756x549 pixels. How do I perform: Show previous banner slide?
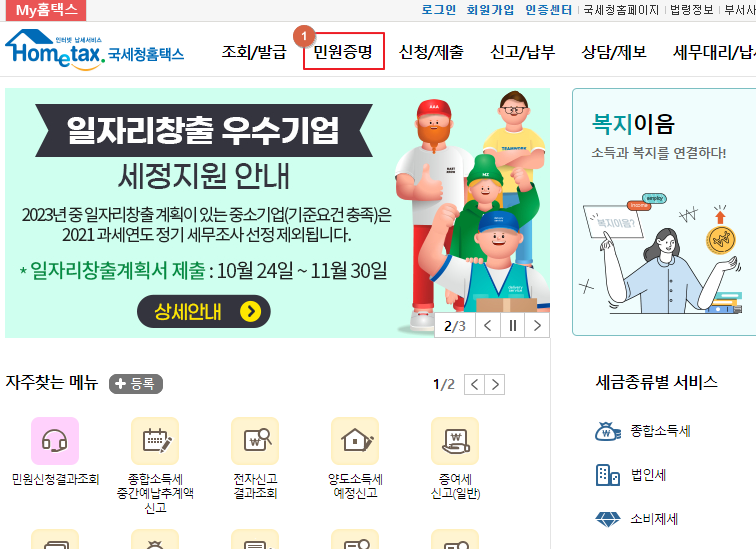pos(487,326)
